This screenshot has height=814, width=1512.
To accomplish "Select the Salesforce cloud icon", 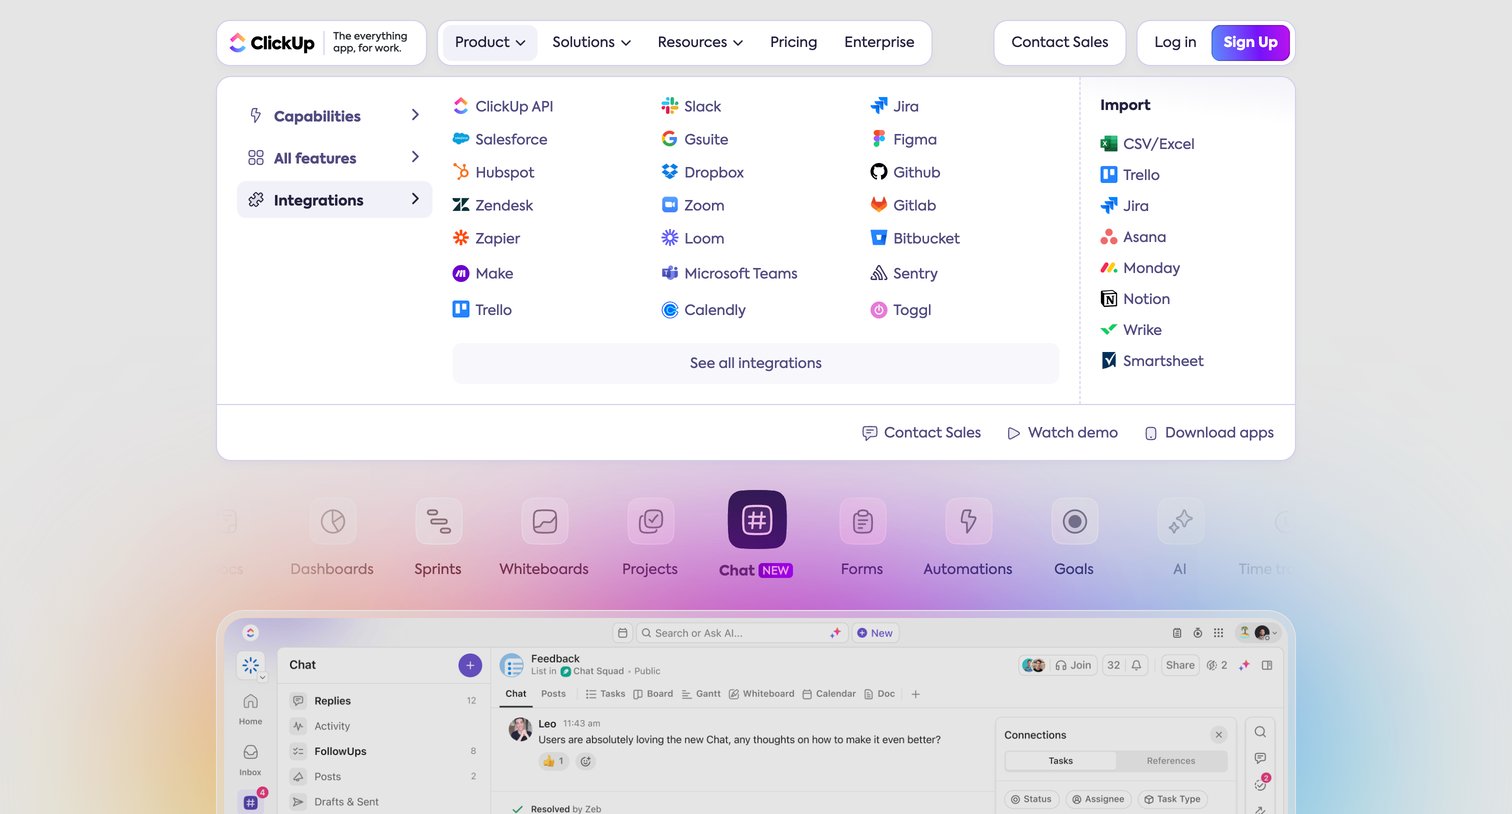I will coord(461,139).
